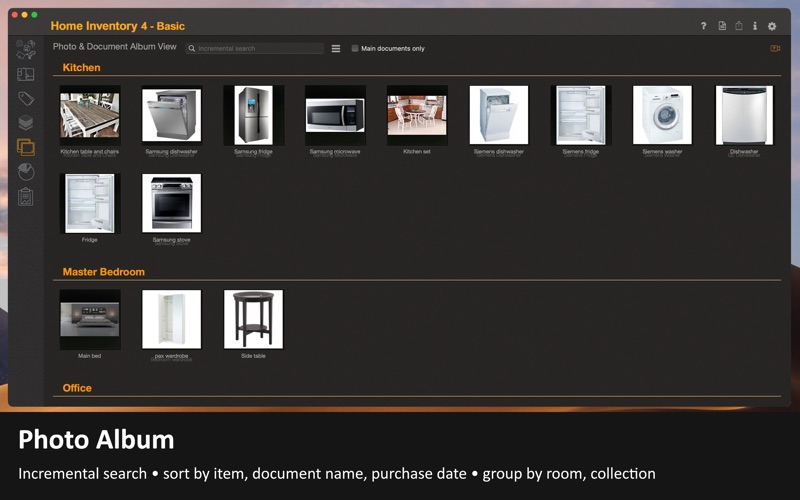
Task: Select the Fridge photo in second row
Action: click(x=90, y=204)
